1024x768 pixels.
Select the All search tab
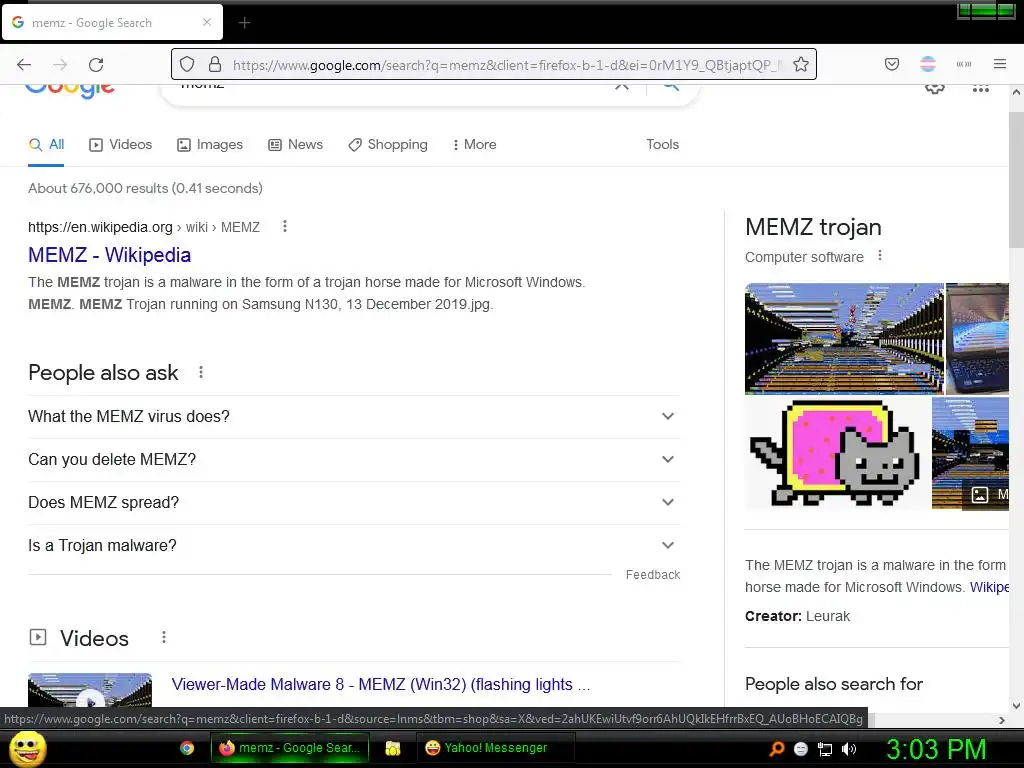click(x=46, y=145)
